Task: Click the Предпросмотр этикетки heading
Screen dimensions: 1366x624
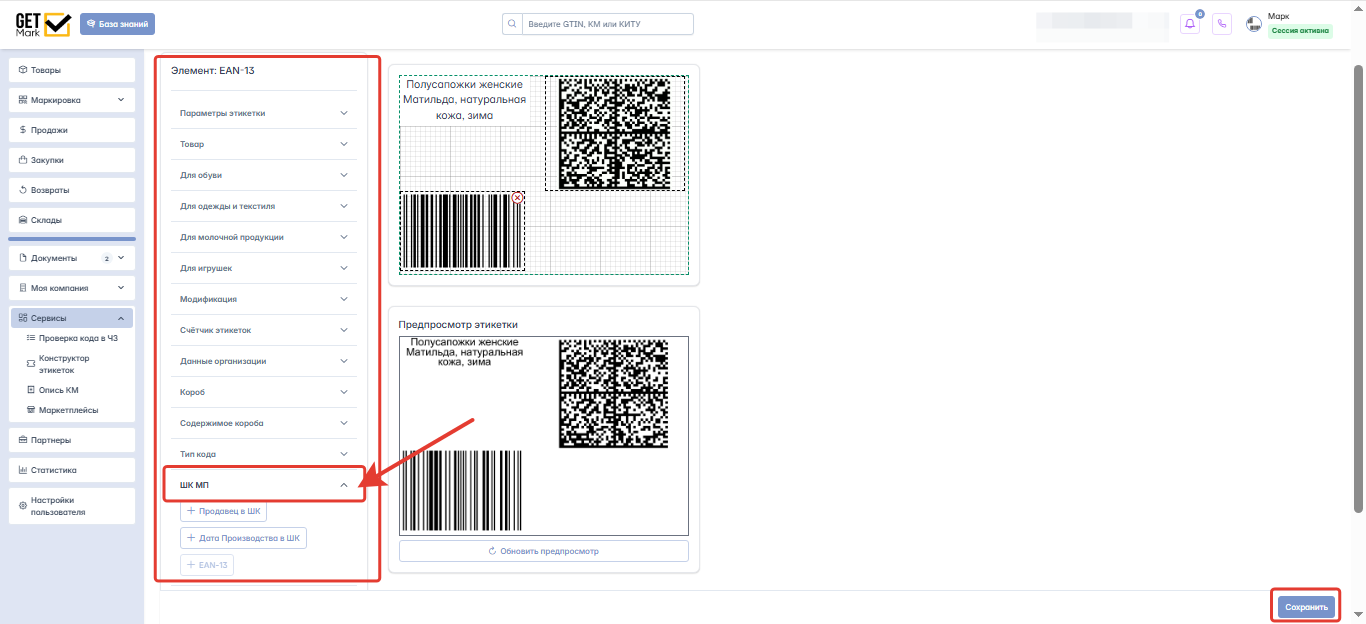Action: pos(458,324)
